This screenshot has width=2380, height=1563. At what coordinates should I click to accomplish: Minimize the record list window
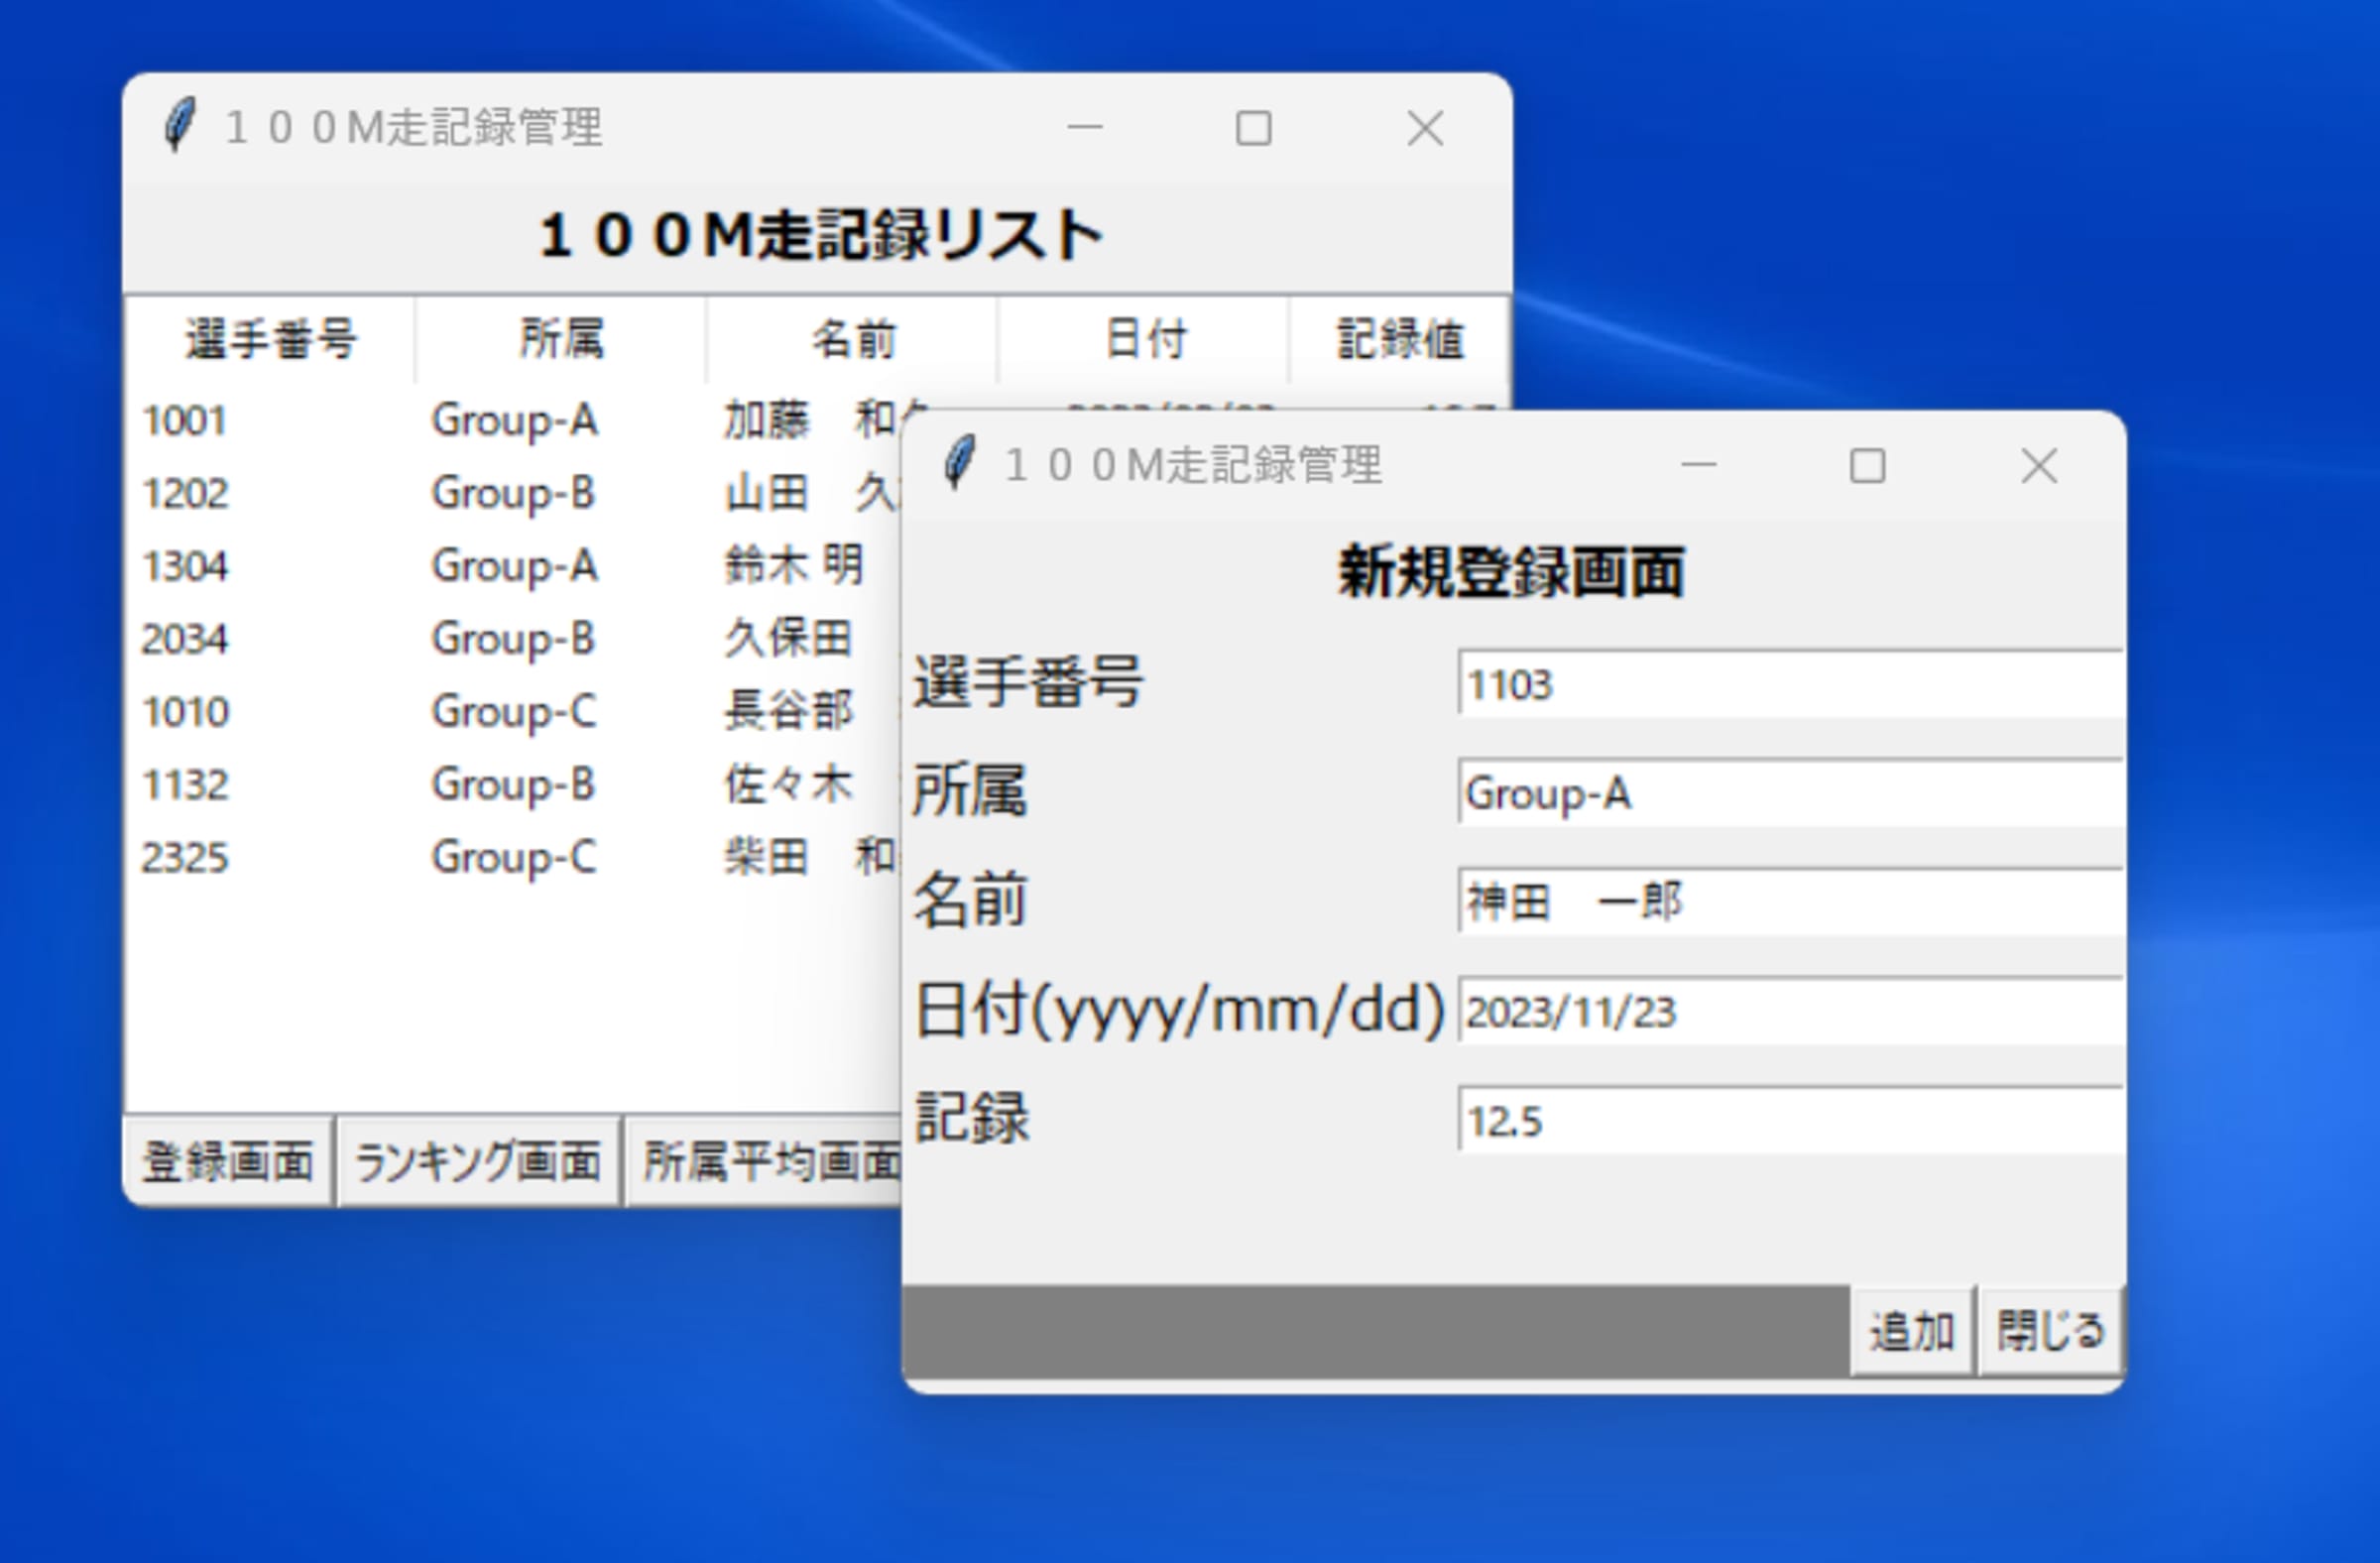click(x=1084, y=128)
